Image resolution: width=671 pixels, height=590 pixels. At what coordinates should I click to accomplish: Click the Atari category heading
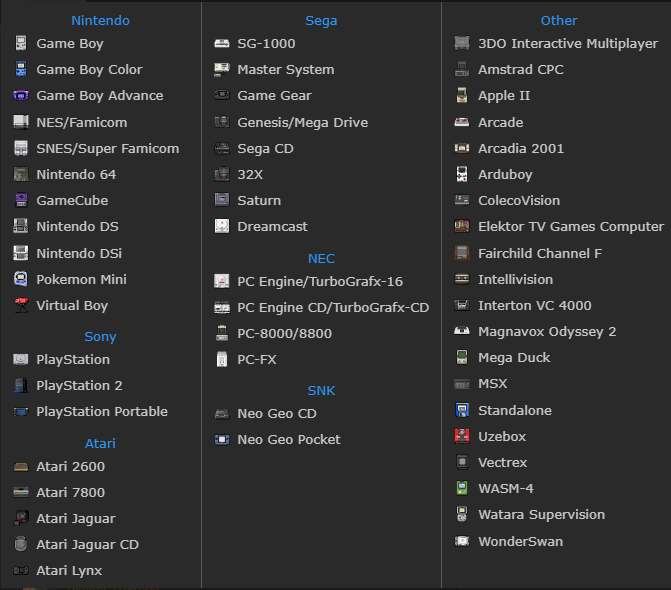tap(100, 443)
